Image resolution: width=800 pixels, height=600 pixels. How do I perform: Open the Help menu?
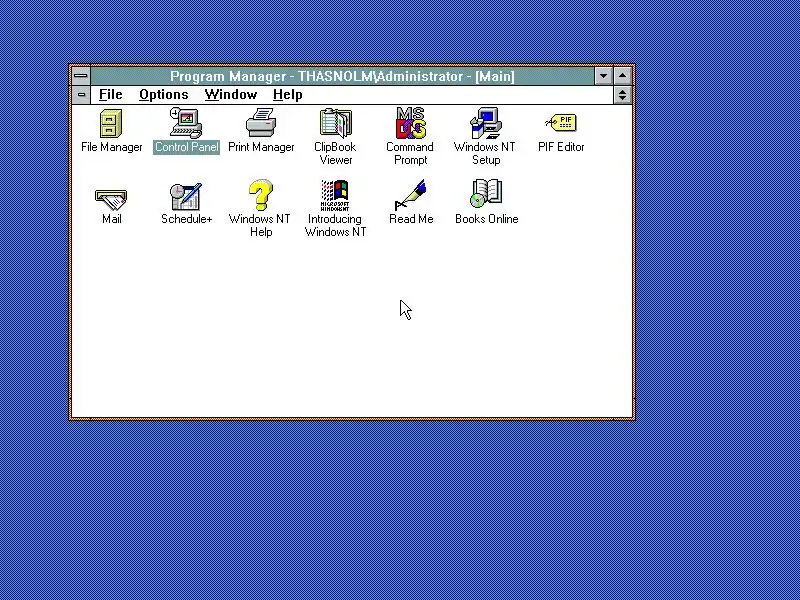[x=288, y=94]
